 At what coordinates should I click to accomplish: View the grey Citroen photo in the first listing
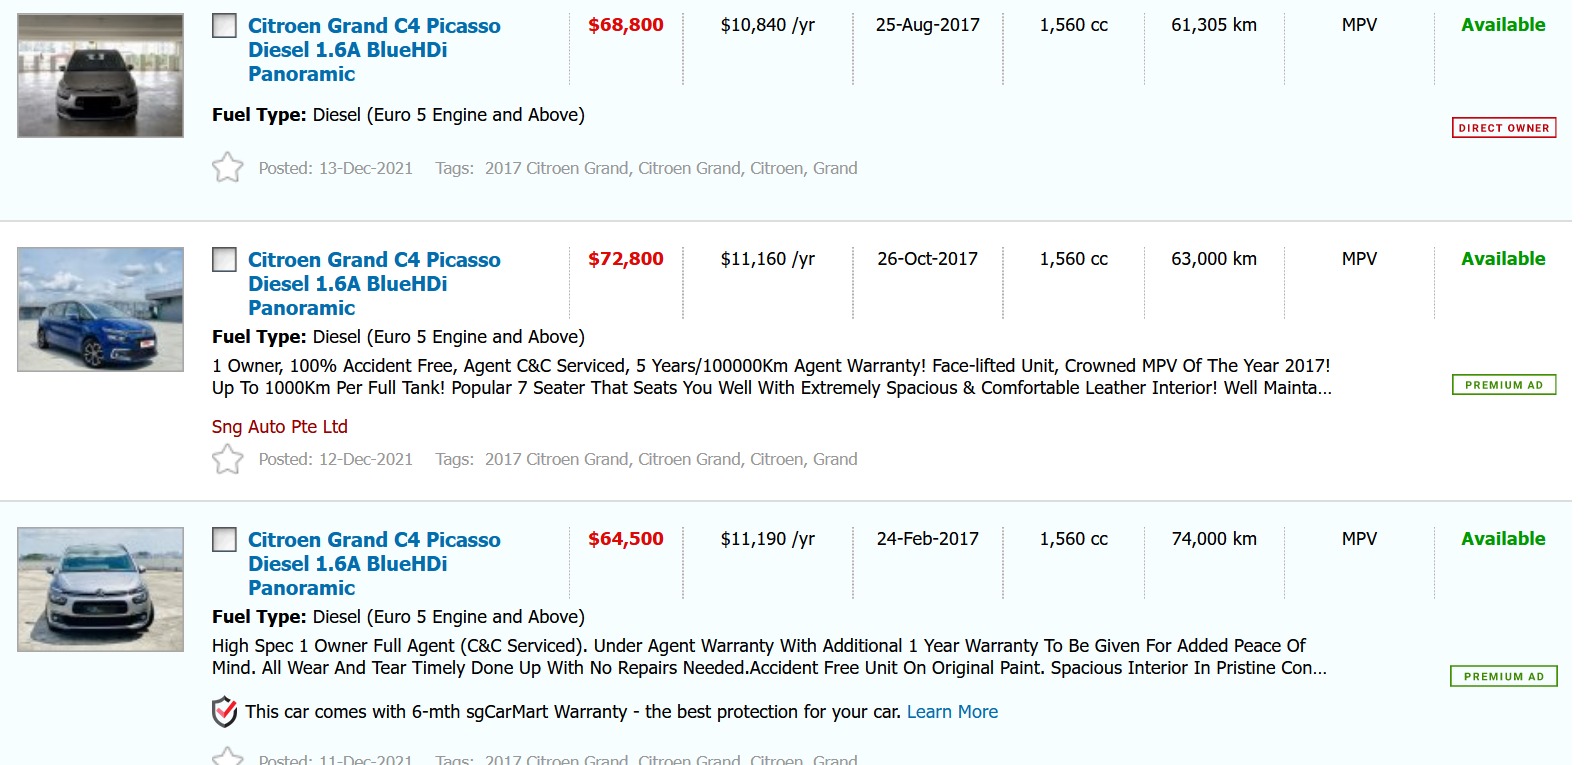point(100,76)
